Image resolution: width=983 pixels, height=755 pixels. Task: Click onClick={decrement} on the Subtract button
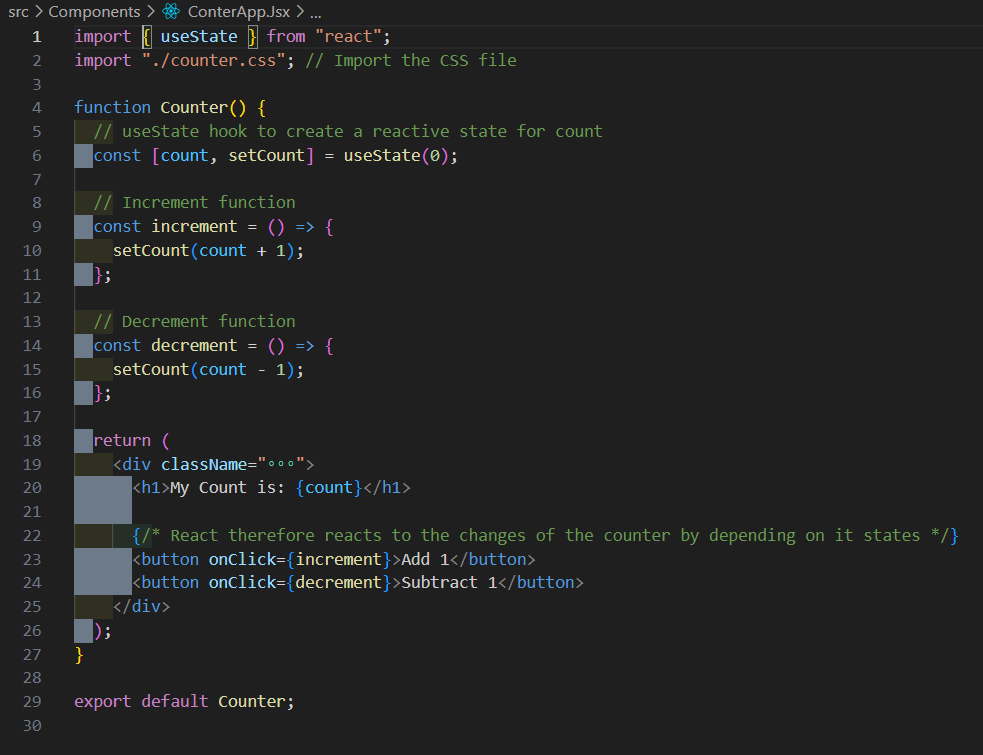coord(300,583)
